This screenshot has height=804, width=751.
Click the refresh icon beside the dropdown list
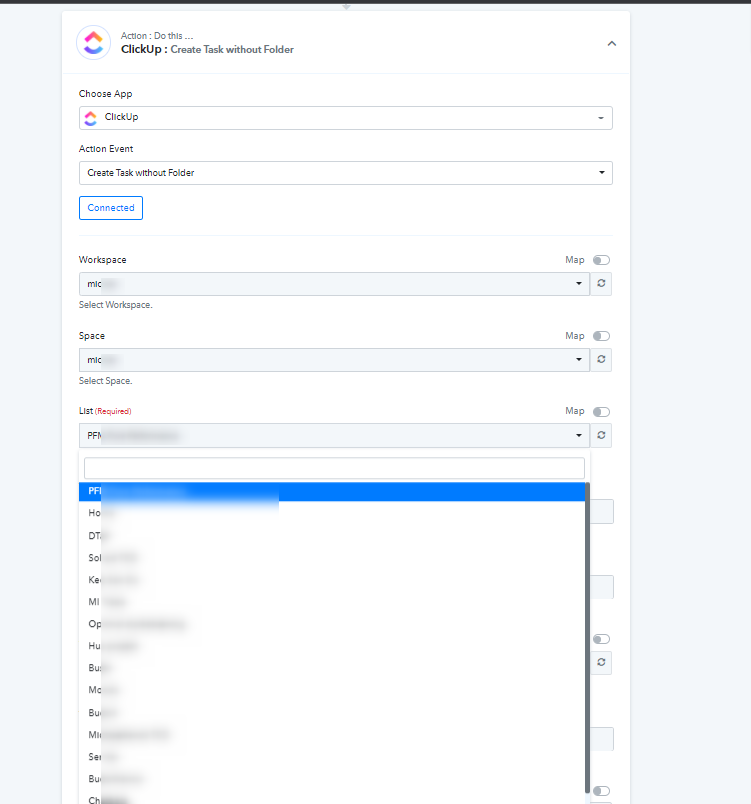pos(601,662)
